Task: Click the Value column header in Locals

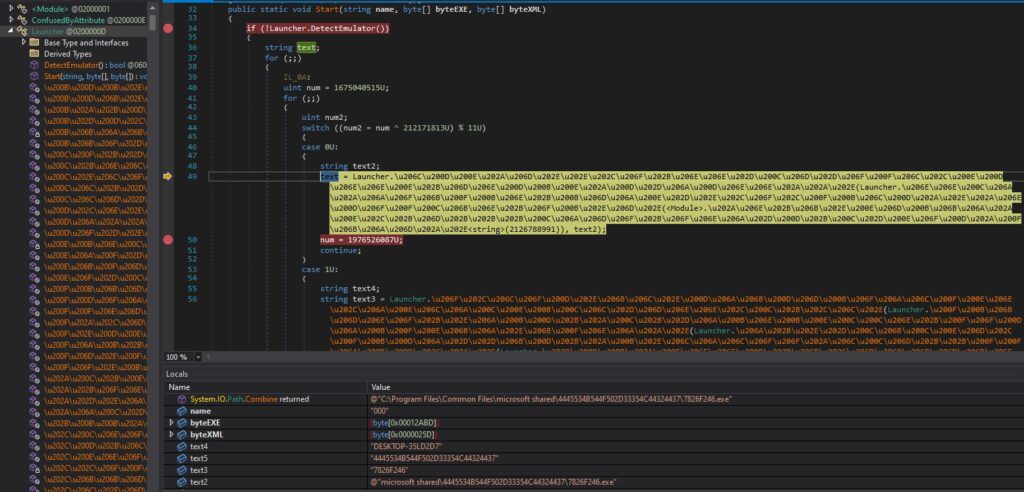Action: click(694, 387)
